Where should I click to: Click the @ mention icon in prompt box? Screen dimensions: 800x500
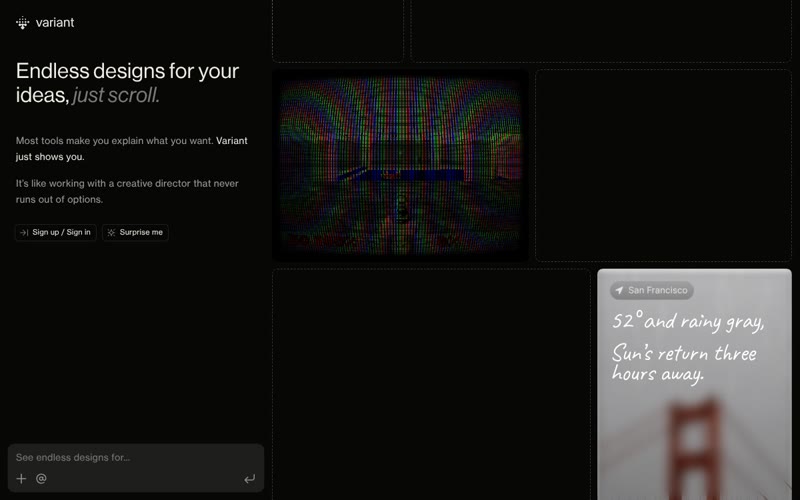[41, 479]
